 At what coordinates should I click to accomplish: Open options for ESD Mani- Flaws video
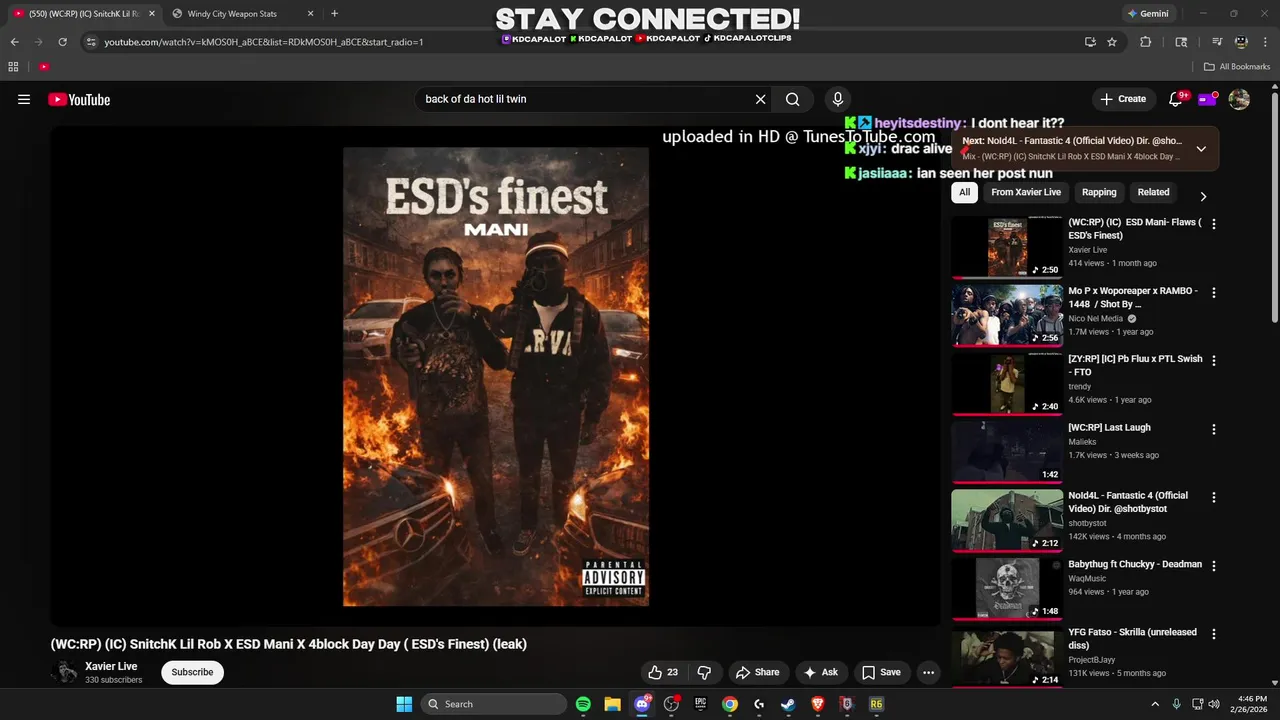[1214, 224]
